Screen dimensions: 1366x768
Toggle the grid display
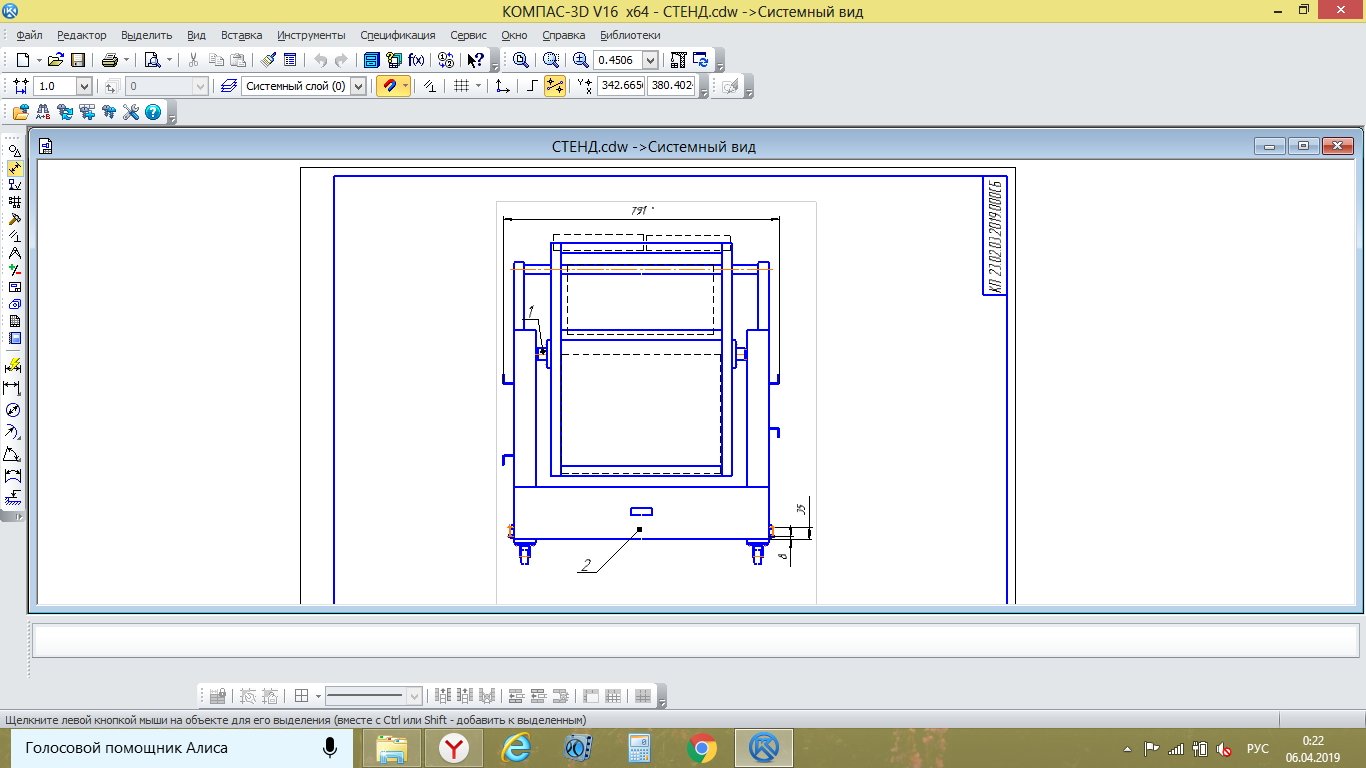point(461,86)
